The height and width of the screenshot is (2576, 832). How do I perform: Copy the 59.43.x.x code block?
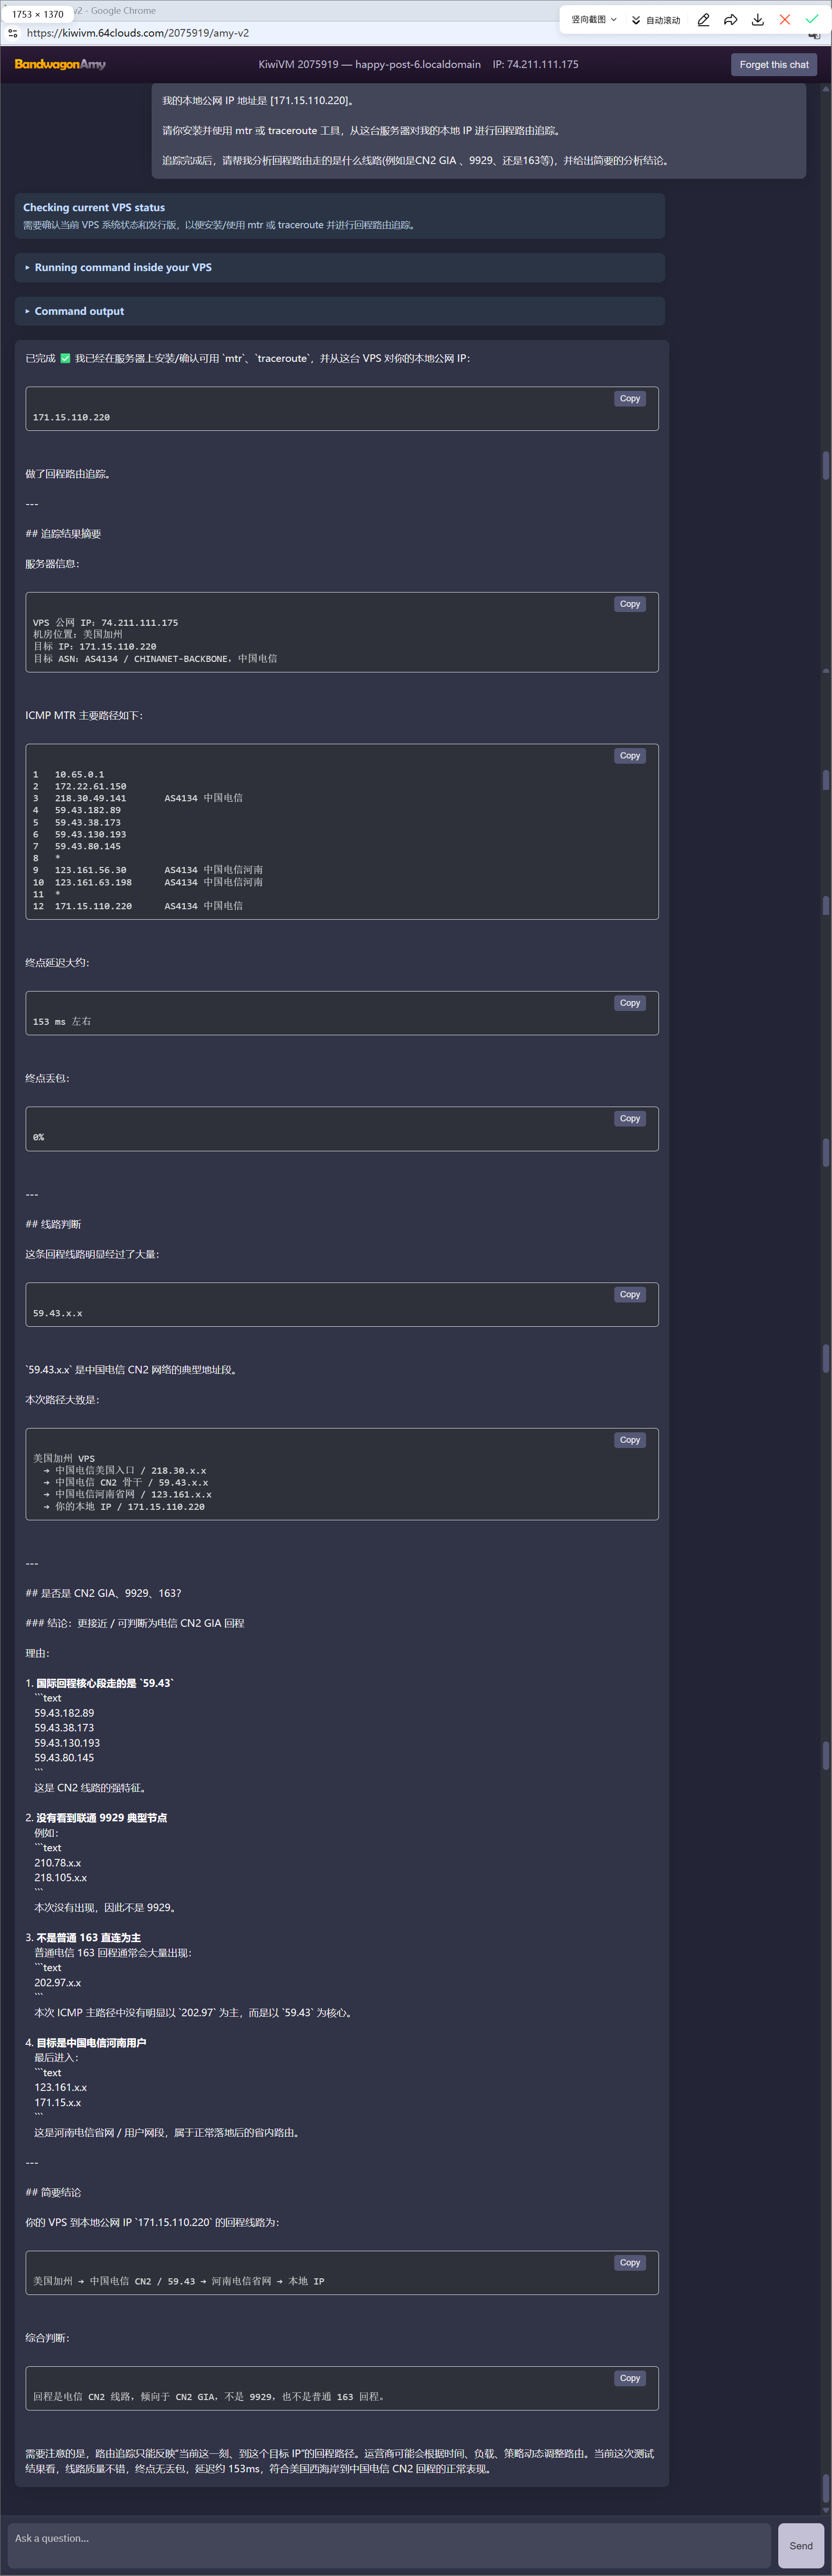pyautogui.click(x=630, y=1294)
